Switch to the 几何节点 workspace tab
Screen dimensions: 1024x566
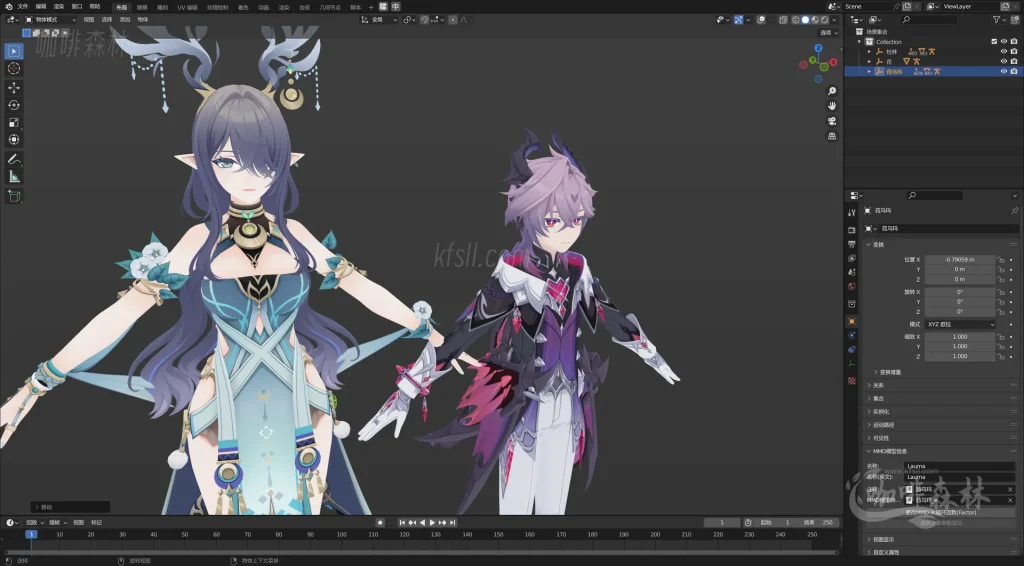point(330,7)
